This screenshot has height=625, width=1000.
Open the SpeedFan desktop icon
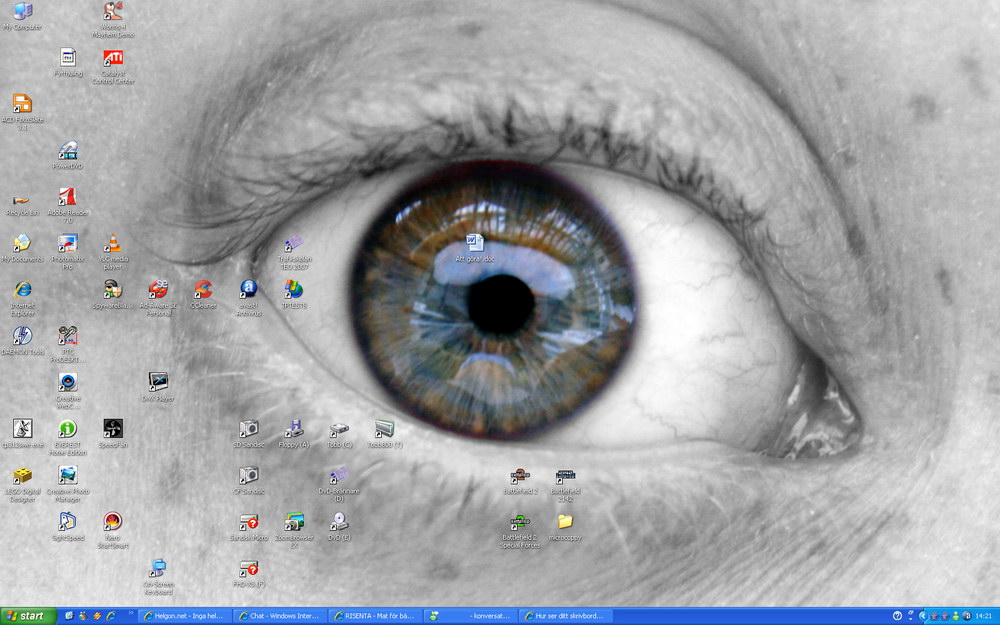(x=113, y=429)
